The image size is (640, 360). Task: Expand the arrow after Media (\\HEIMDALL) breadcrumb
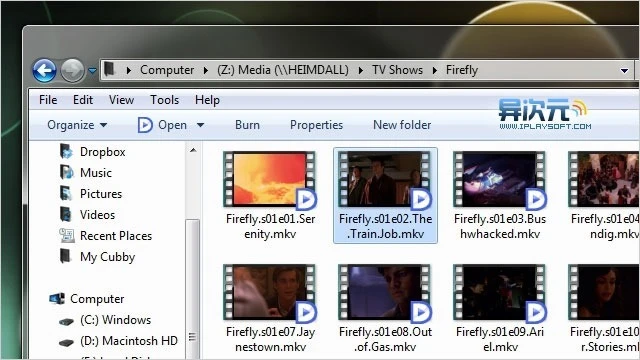361,70
